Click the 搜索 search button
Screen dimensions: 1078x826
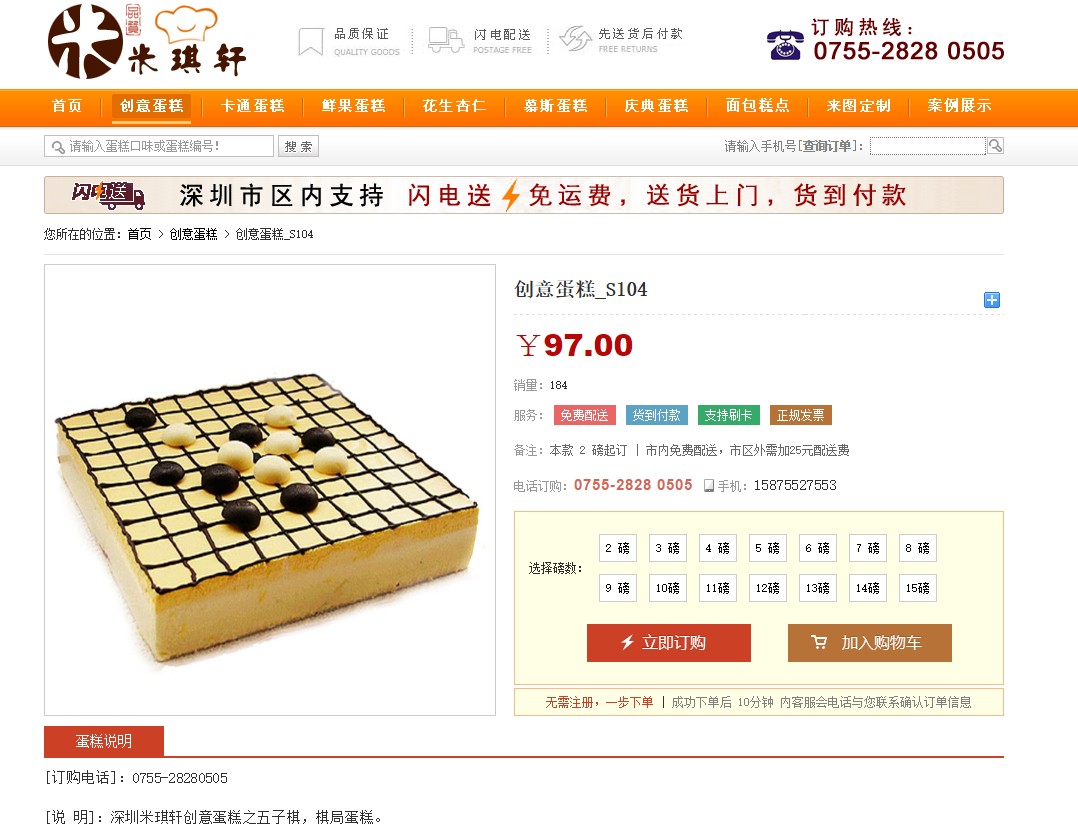tap(298, 146)
